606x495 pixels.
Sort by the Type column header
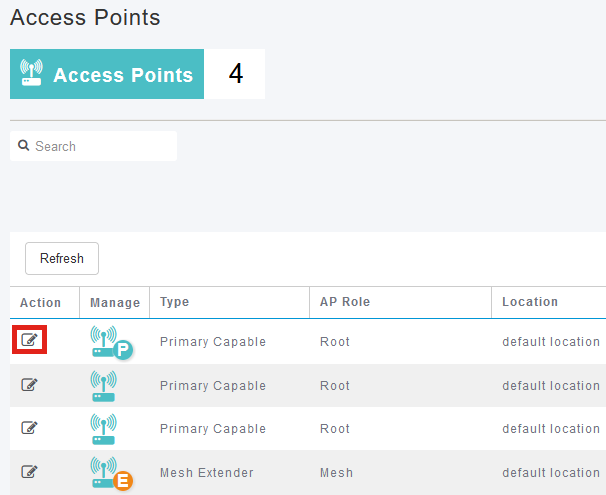(175, 302)
